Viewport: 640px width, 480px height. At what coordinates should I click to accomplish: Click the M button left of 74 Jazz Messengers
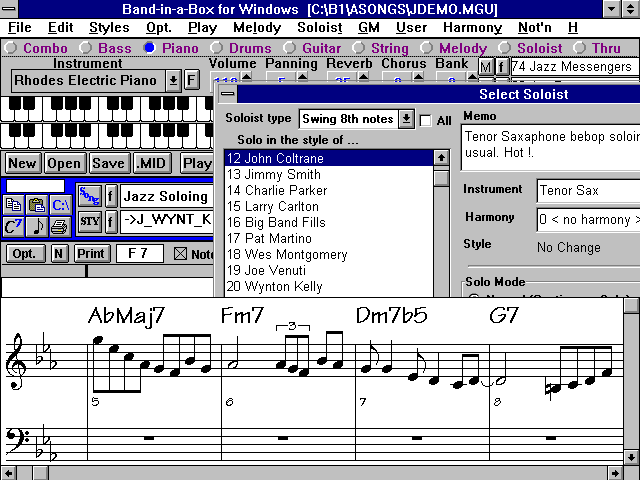click(485, 67)
